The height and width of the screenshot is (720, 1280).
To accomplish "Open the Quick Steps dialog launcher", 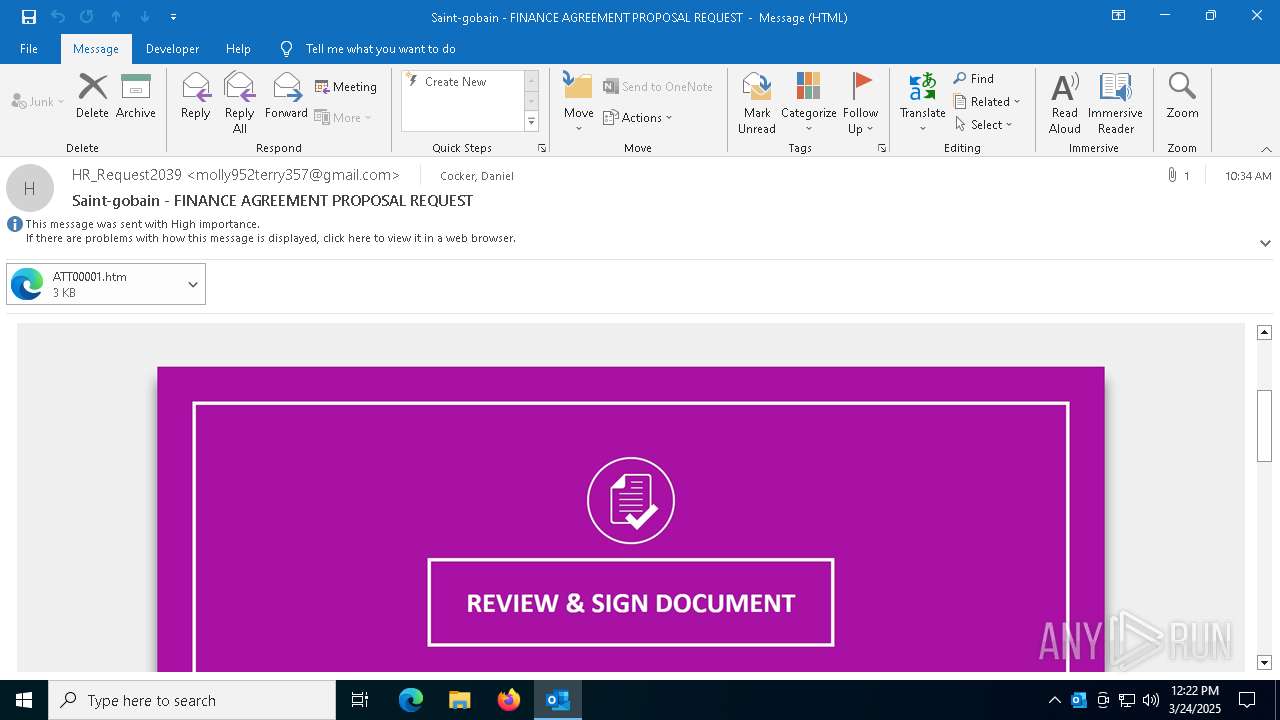I will tap(542, 148).
